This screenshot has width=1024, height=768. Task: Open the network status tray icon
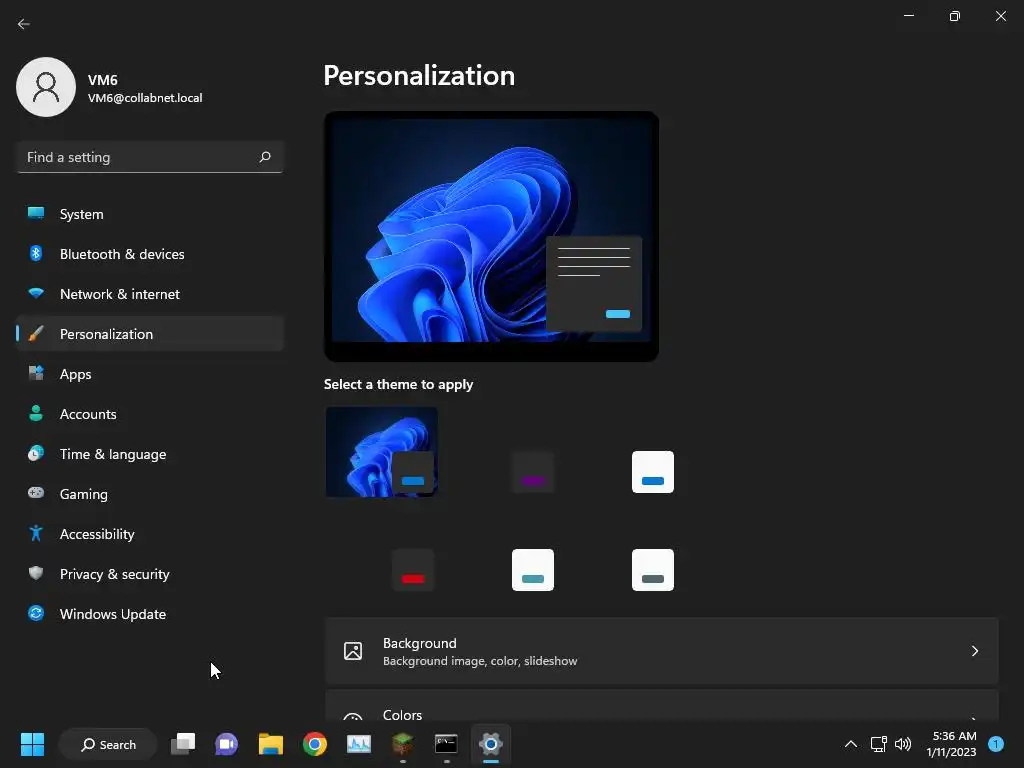pos(878,744)
